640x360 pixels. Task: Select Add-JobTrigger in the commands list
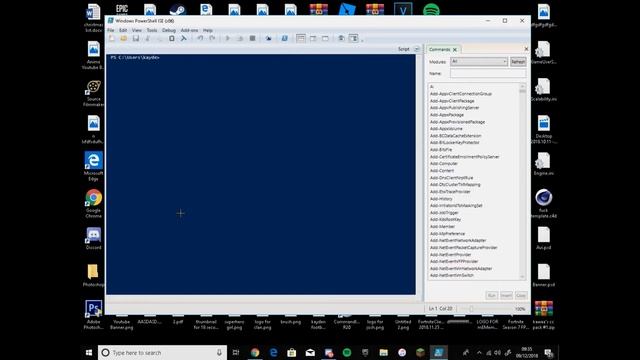(x=444, y=213)
